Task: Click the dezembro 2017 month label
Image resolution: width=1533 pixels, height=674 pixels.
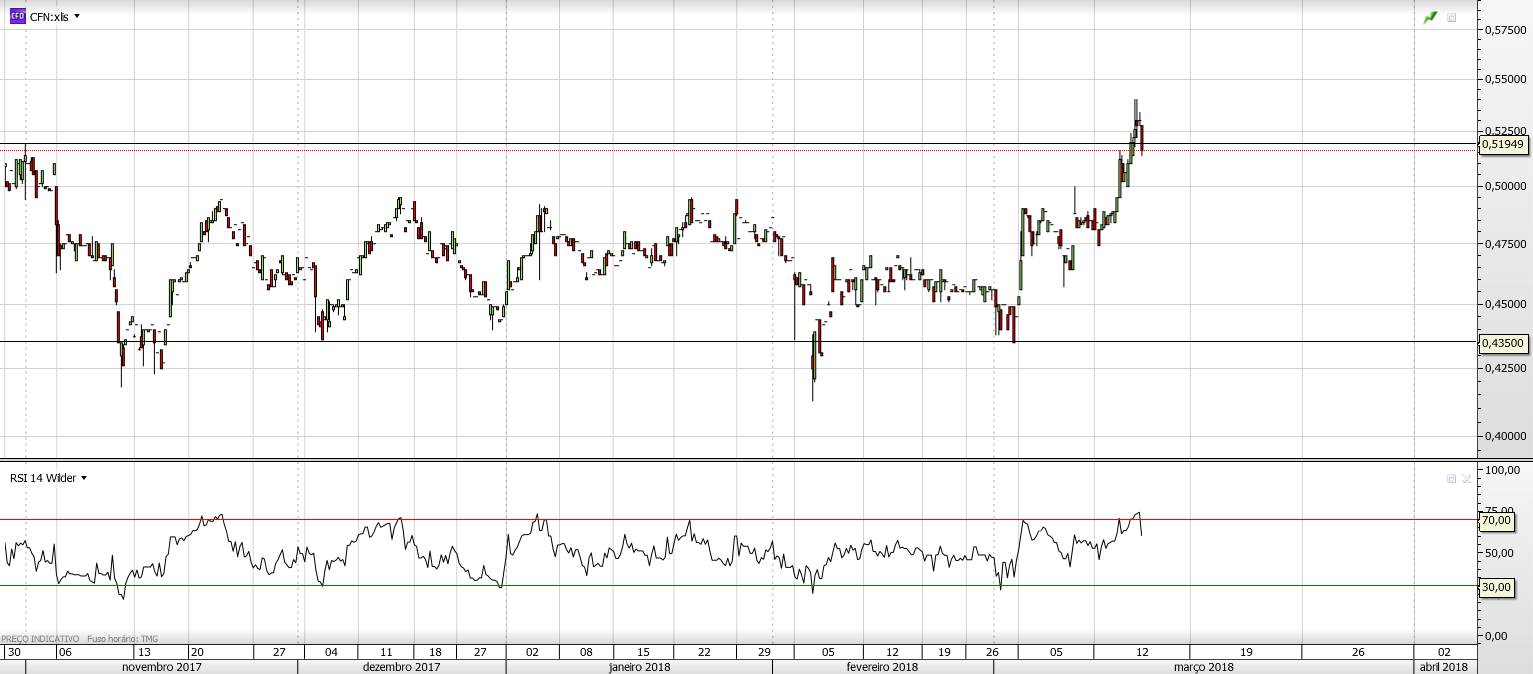Action: (x=401, y=667)
